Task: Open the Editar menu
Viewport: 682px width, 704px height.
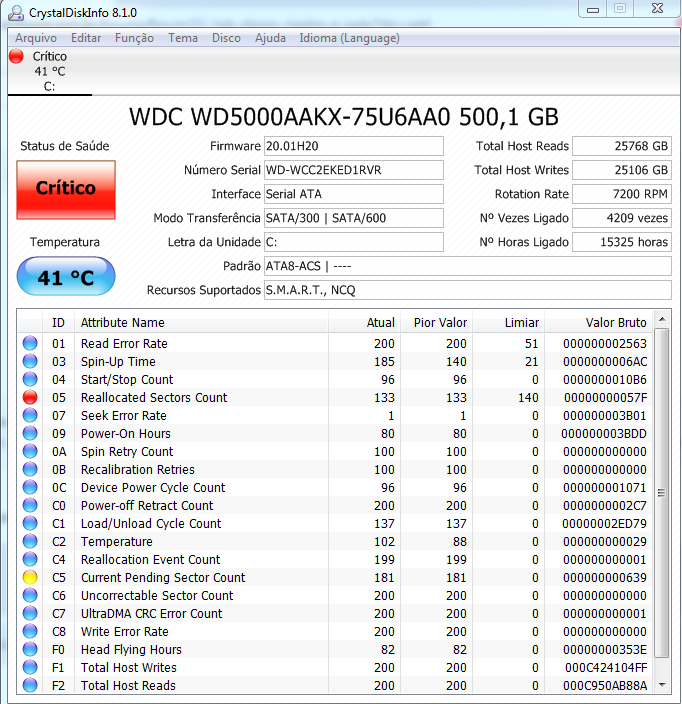Action: tap(86, 38)
